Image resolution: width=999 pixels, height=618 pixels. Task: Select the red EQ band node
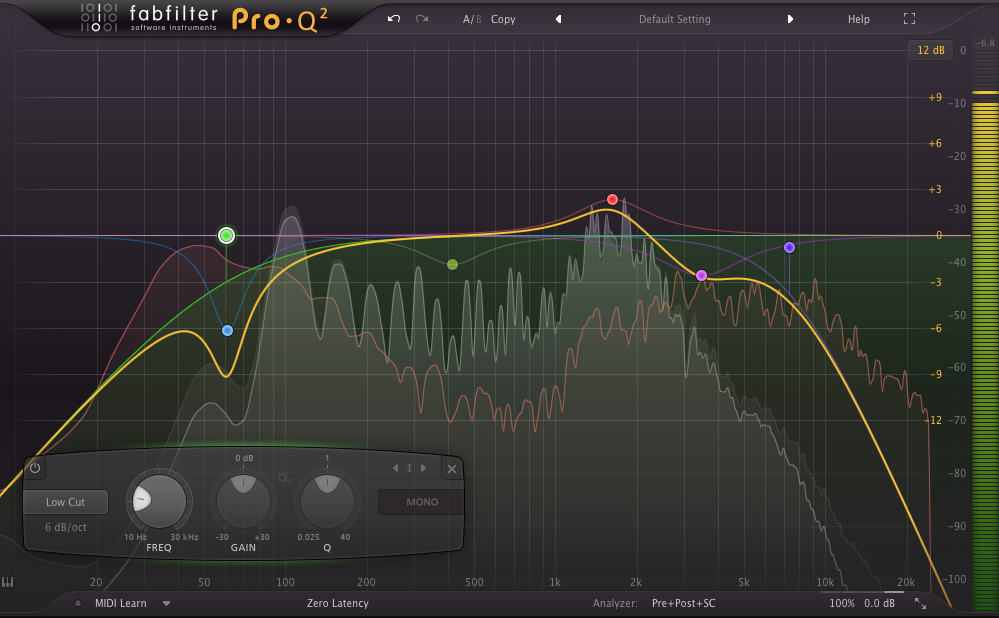[612, 199]
